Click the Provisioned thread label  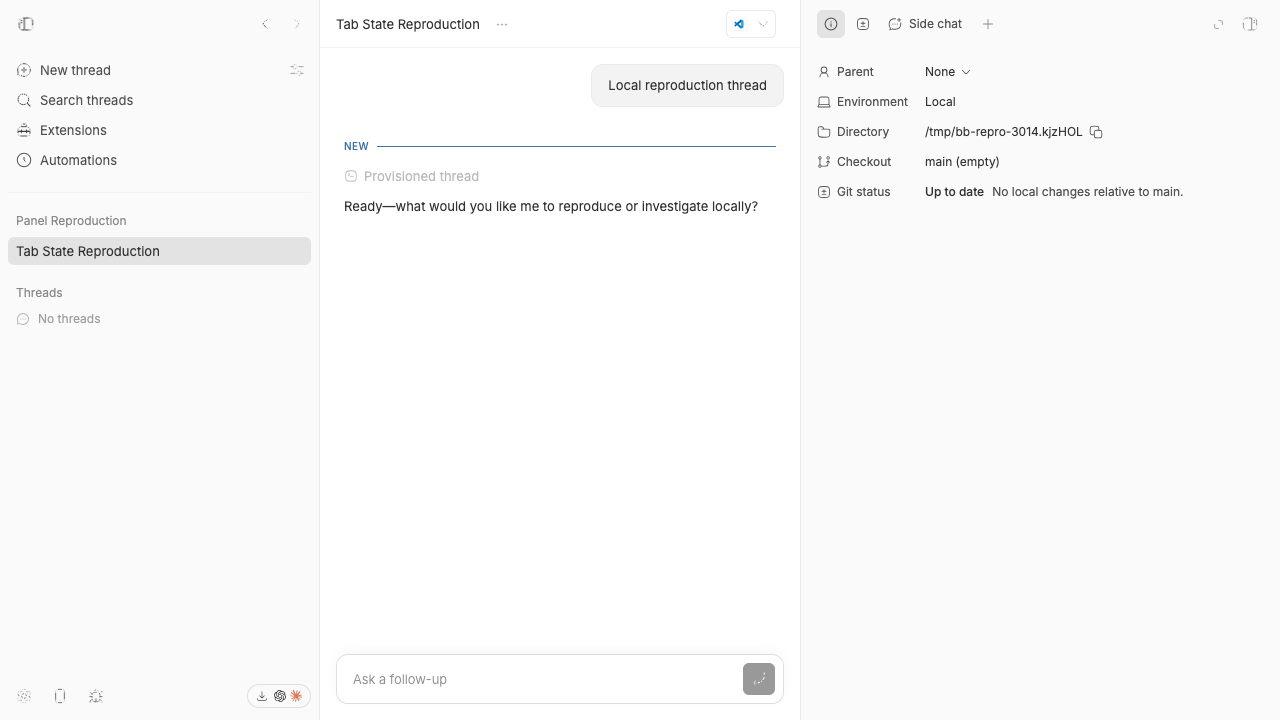coord(421,176)
